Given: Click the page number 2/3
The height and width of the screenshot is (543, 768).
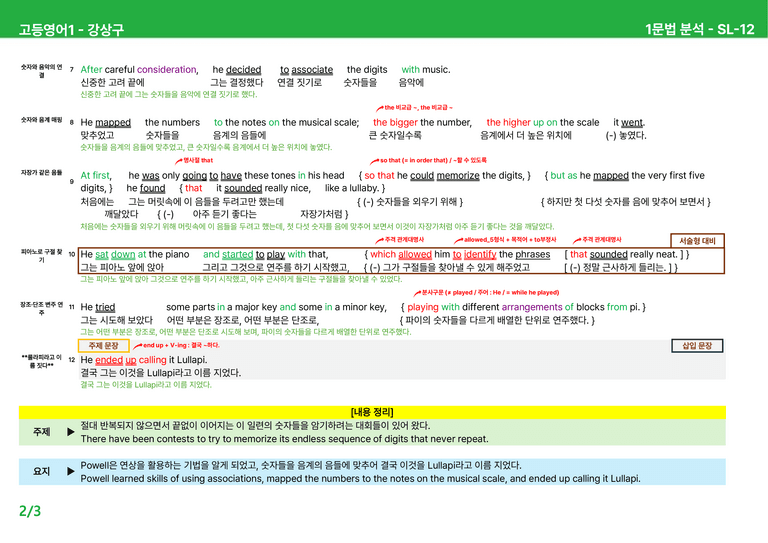Looking at the screenshot, I should point(30,511).
